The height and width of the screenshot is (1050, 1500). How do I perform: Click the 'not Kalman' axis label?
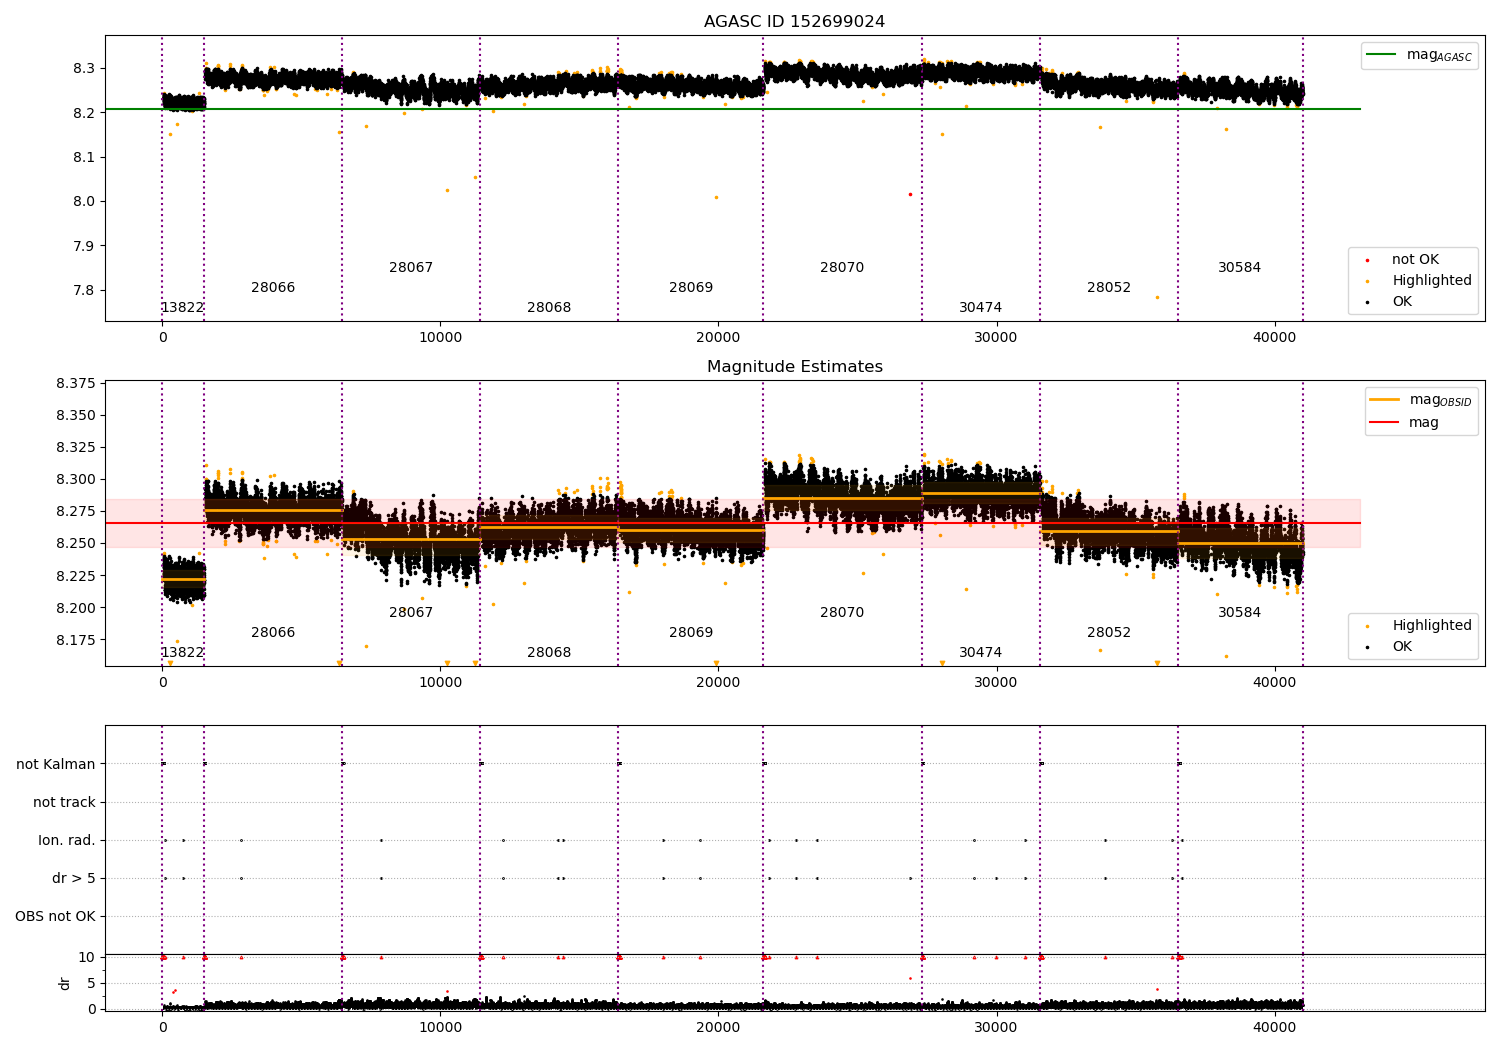56,764
